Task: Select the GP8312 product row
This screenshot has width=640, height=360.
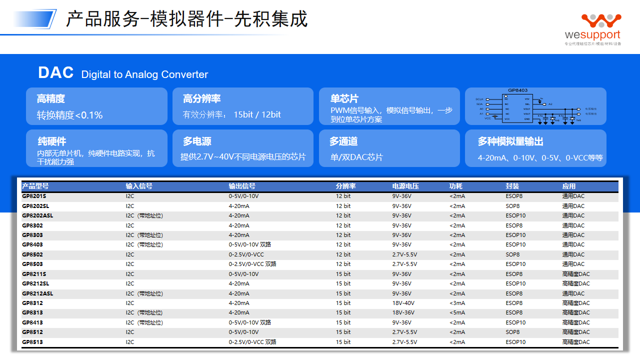Action: 320,303
